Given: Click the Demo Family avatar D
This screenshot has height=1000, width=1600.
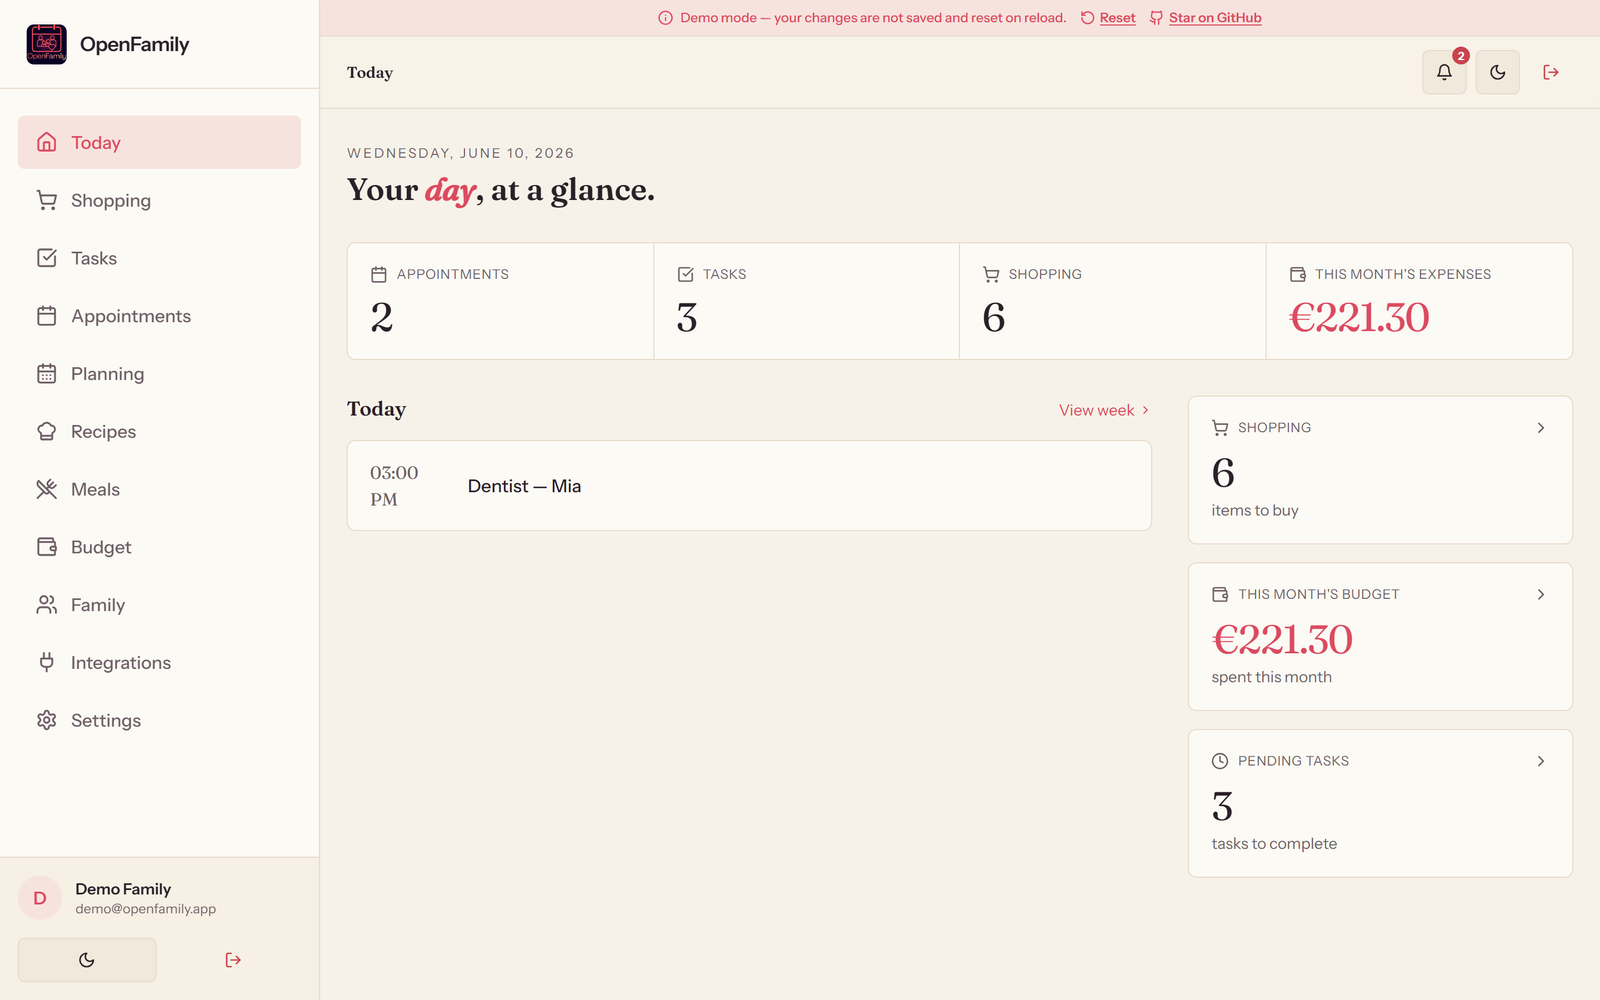Looking at the screenshot, I should click(x=40, y=898).
